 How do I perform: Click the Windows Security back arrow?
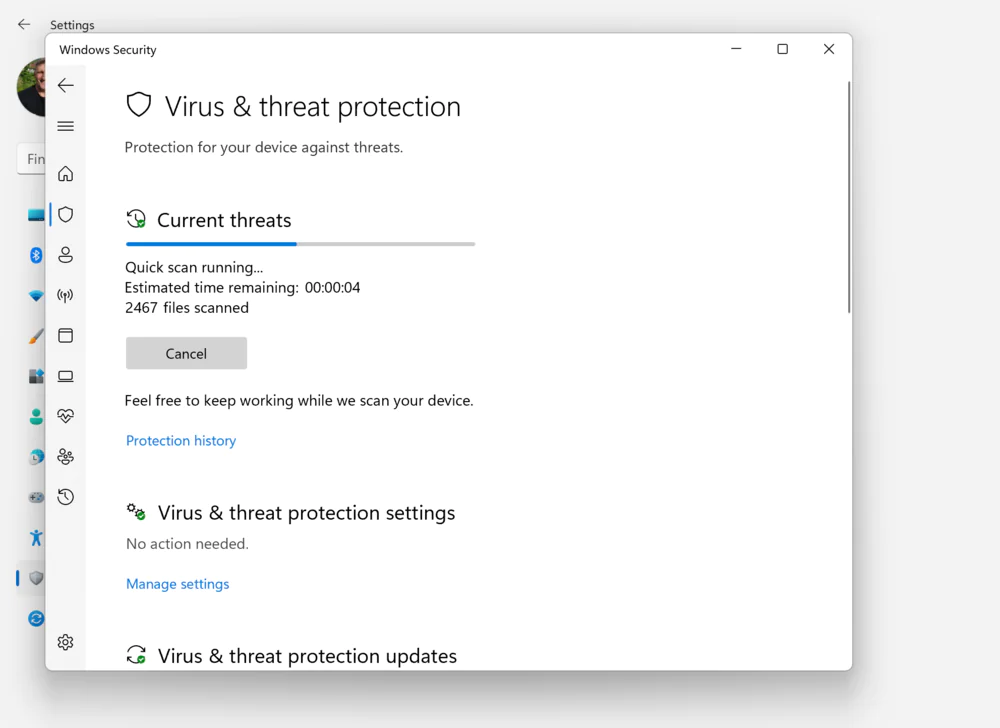tap(66, 86)
